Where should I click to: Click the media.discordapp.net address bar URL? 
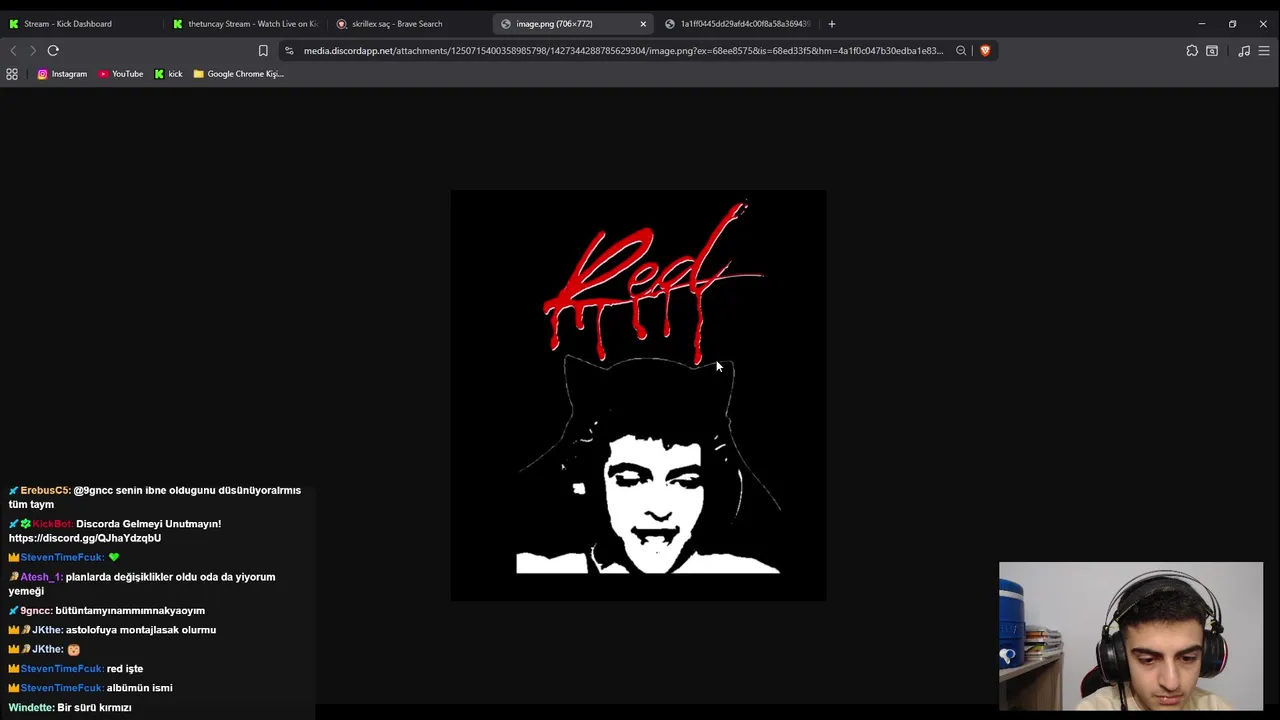click(623, 51)
